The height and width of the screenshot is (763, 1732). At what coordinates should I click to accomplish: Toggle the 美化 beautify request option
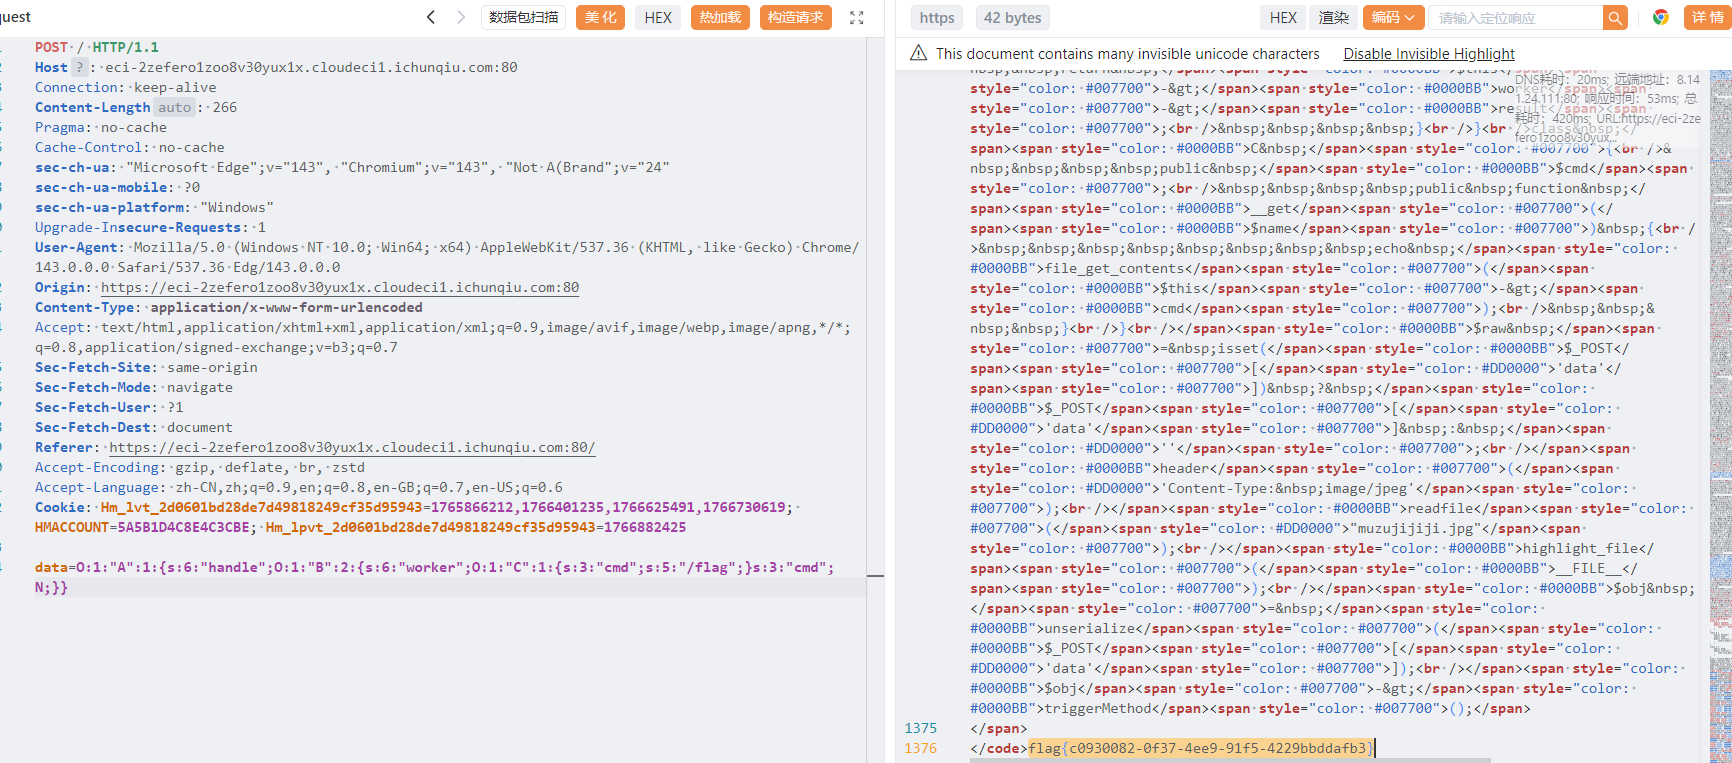(600, 17)
